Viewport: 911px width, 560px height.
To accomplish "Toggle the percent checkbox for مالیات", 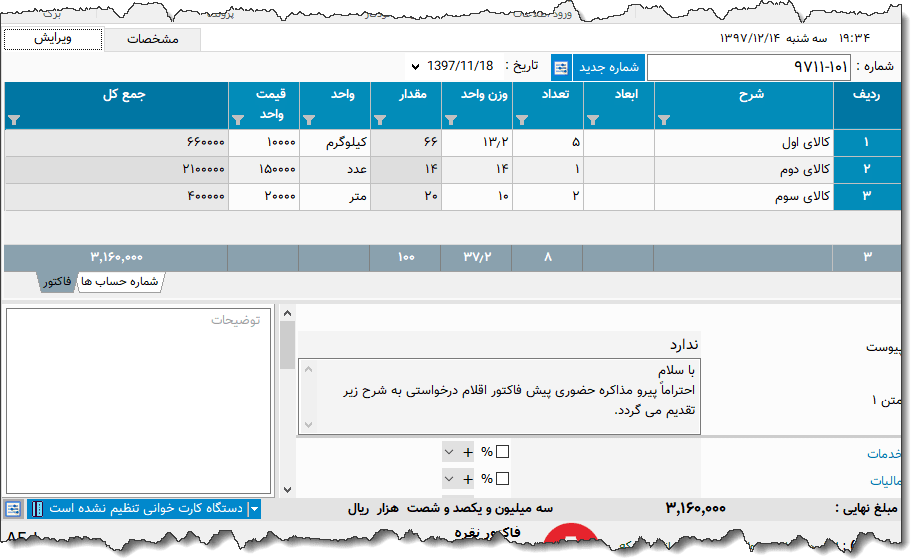I will pos(503,479).
